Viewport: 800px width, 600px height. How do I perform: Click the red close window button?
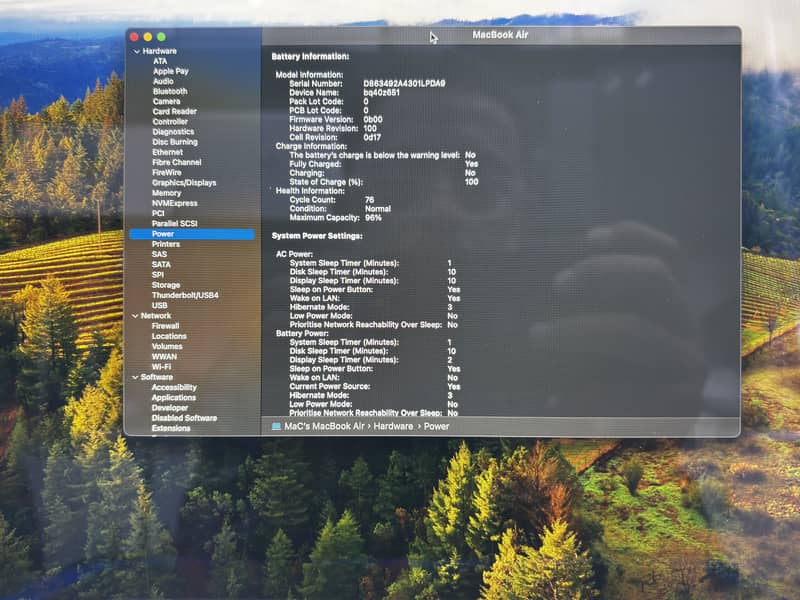click(135, 37)
